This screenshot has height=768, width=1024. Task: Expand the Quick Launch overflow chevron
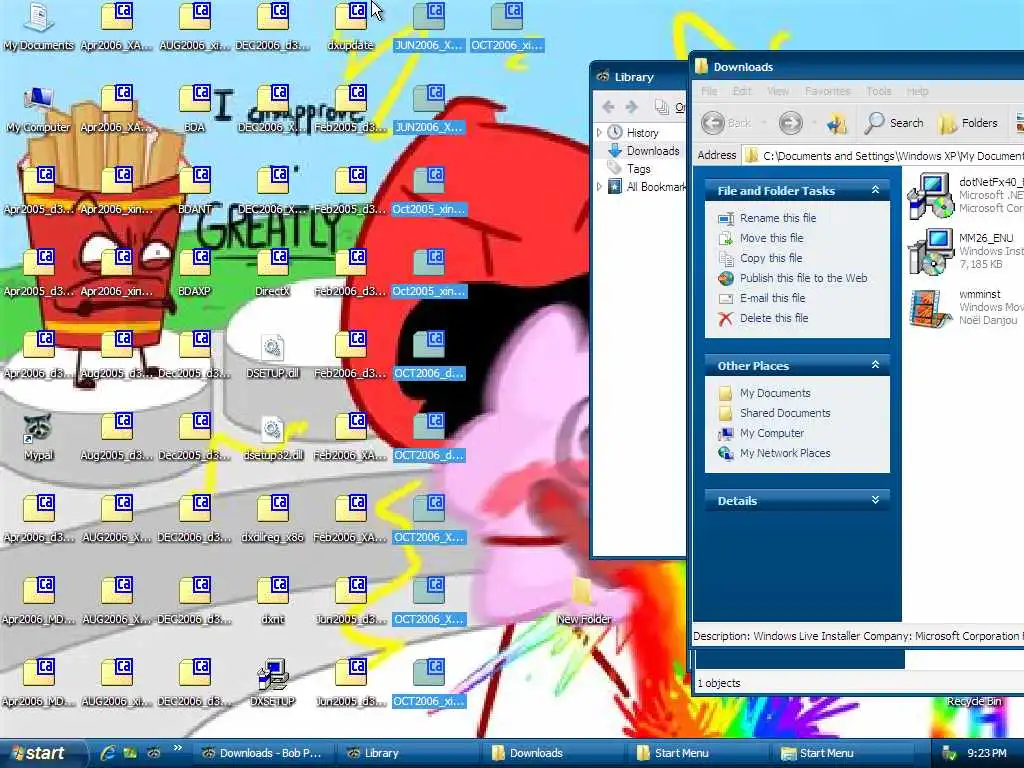coord(177,748)
